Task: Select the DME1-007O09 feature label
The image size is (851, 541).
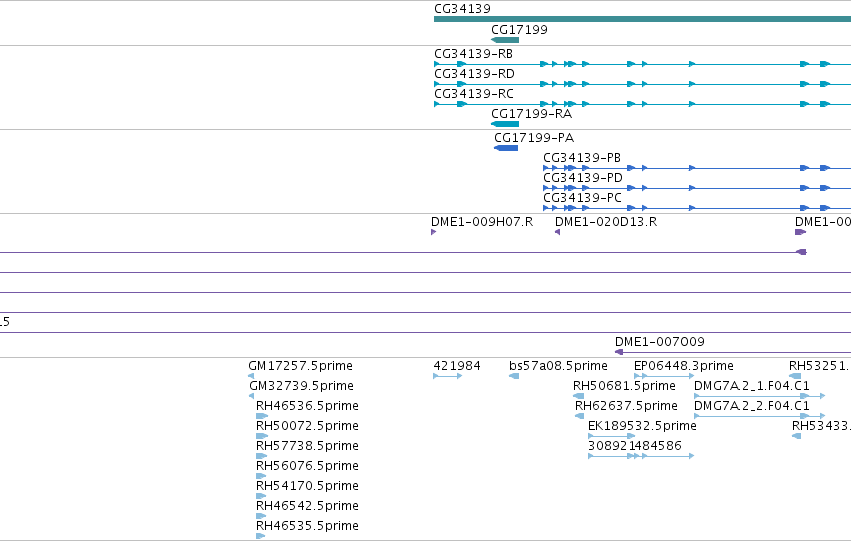Action: (x=659, y=342)
